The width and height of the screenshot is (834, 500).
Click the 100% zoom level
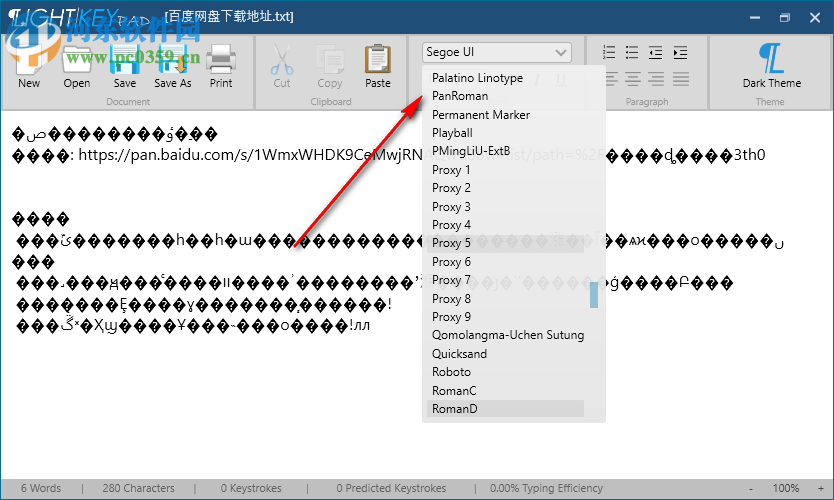786,488
